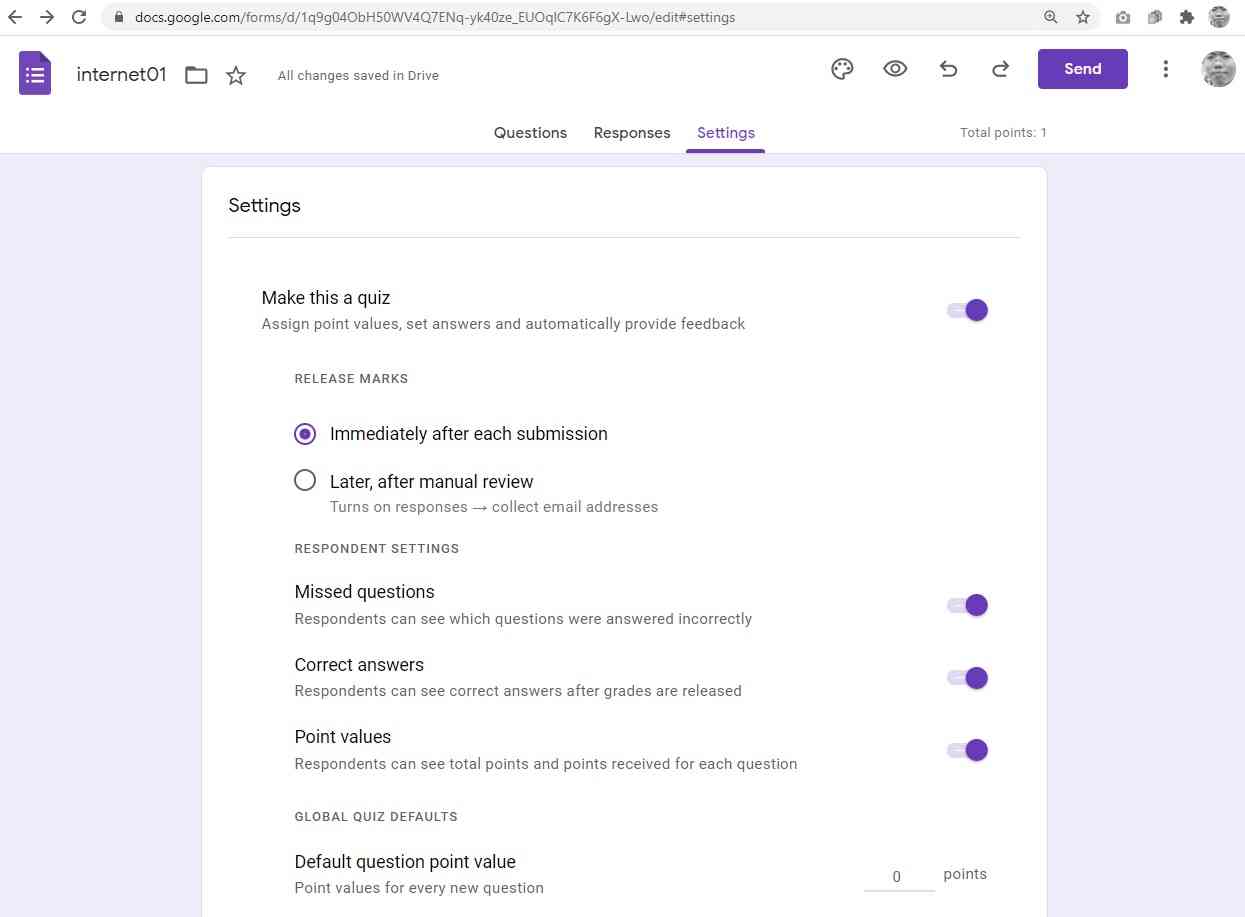Switch to the Questions tab
The width and height of the screenshot is (1245, 917).
pyautogui.click(x=530, y=133)
